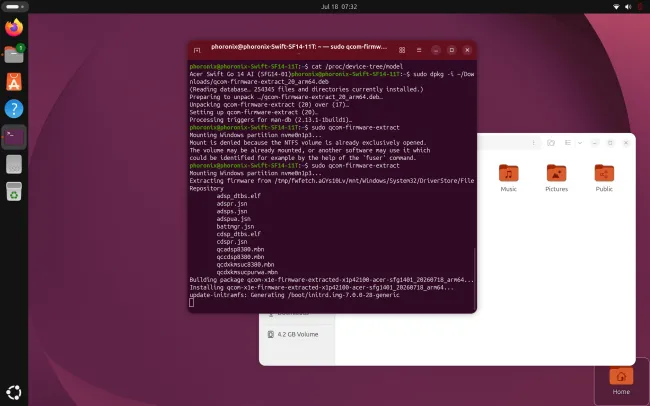Click the Terminal scrollbar thumb

point(475,278)
